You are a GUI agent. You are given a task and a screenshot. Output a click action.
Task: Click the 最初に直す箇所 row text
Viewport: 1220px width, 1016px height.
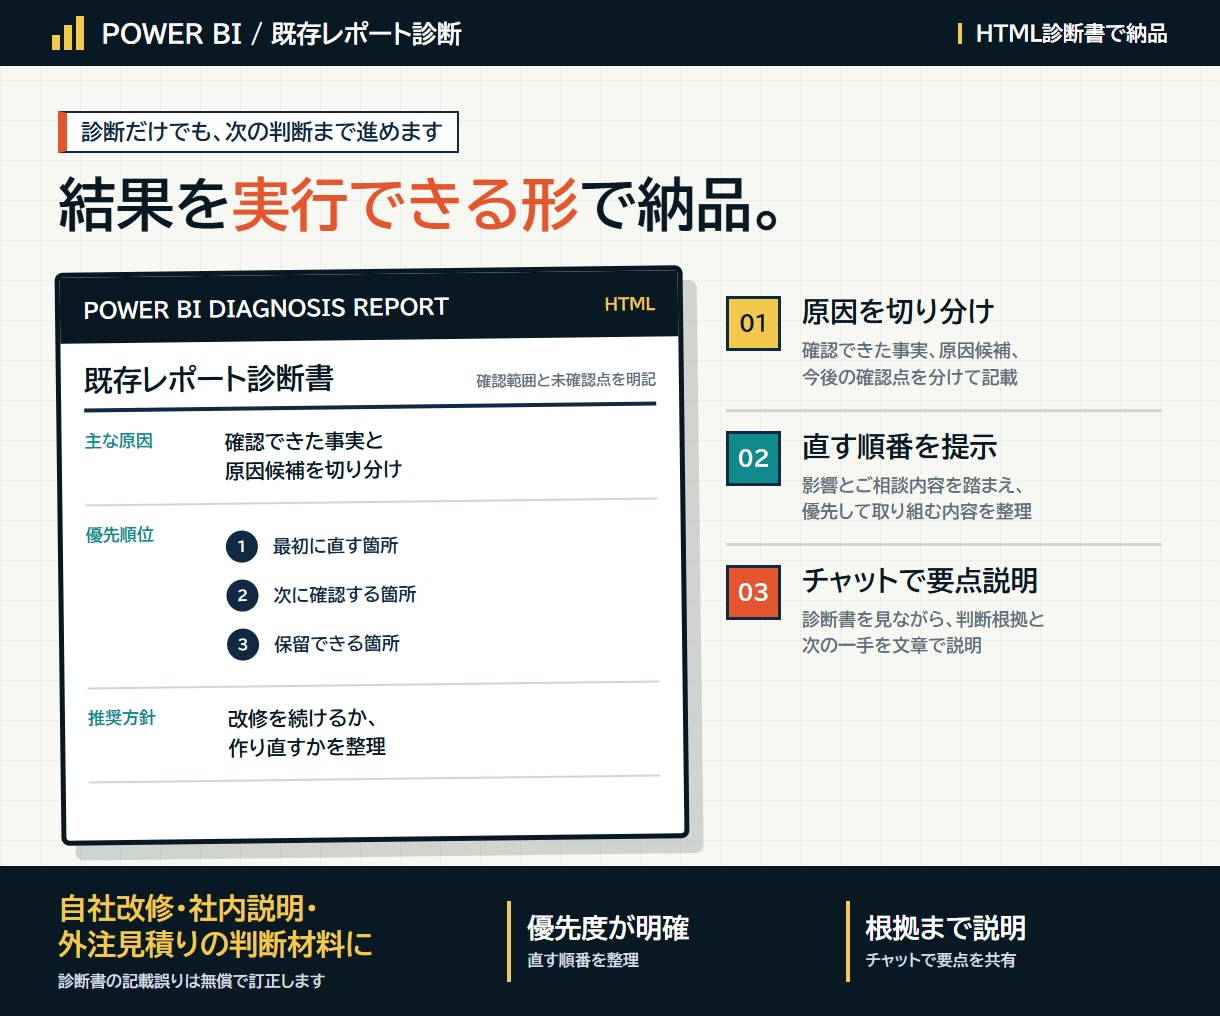click(x=336, y=546)
